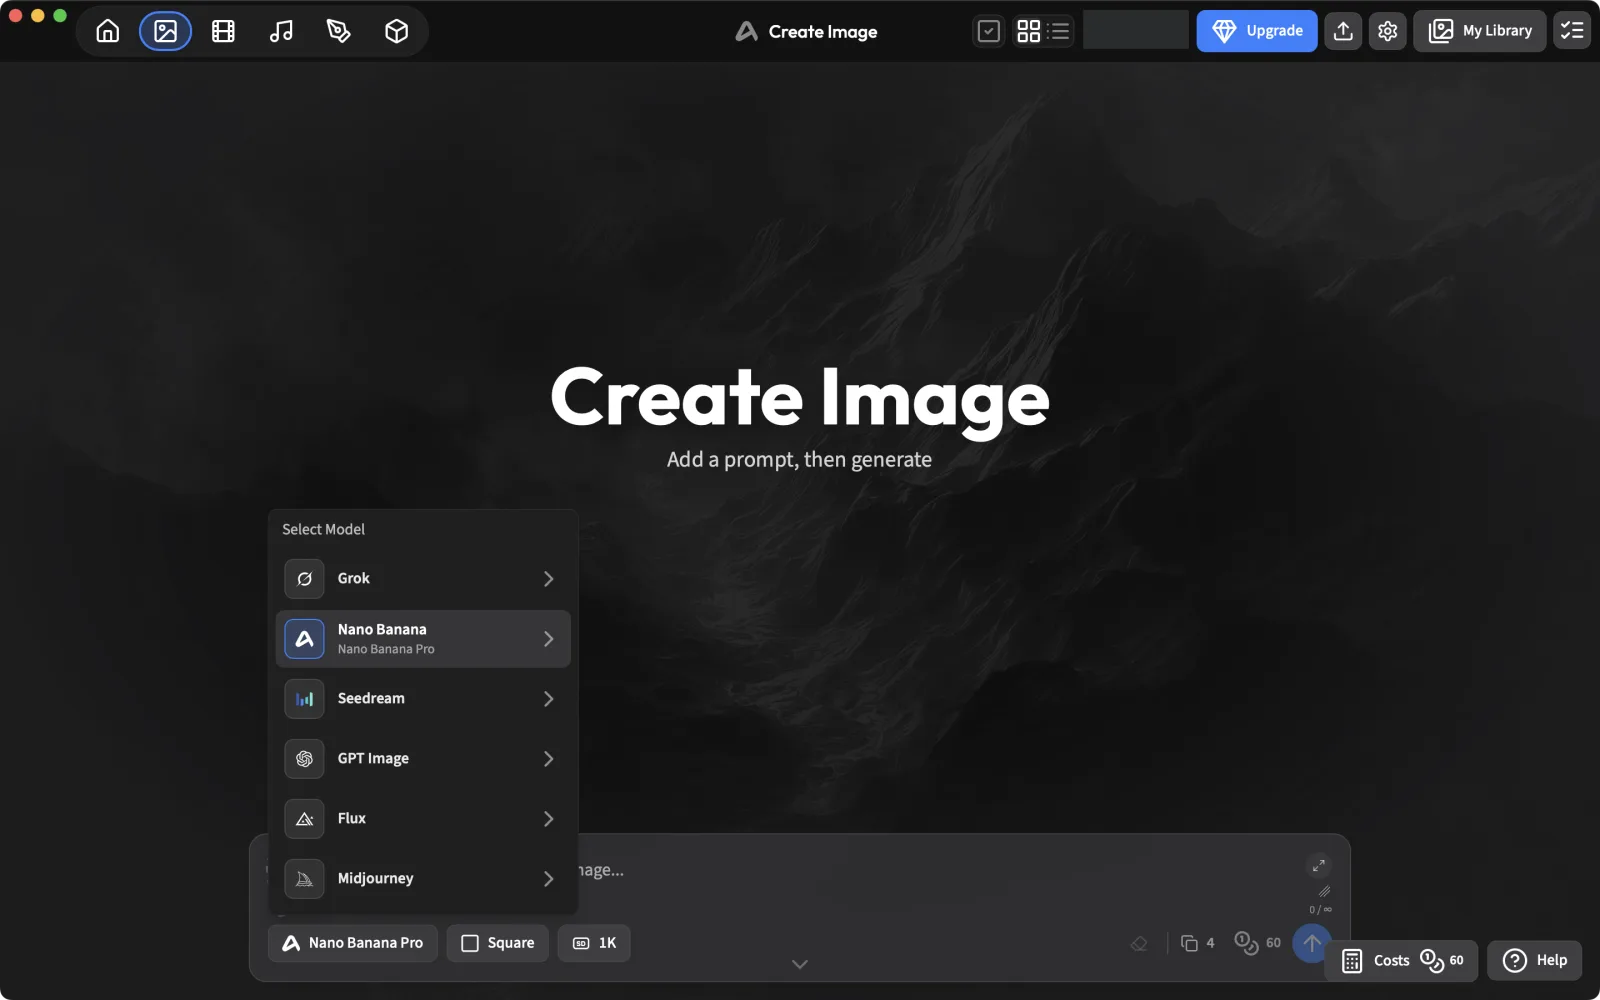Open My Library
Image resolution: width=1600 pixels, height=1000 pixels.
[1479, 31]
